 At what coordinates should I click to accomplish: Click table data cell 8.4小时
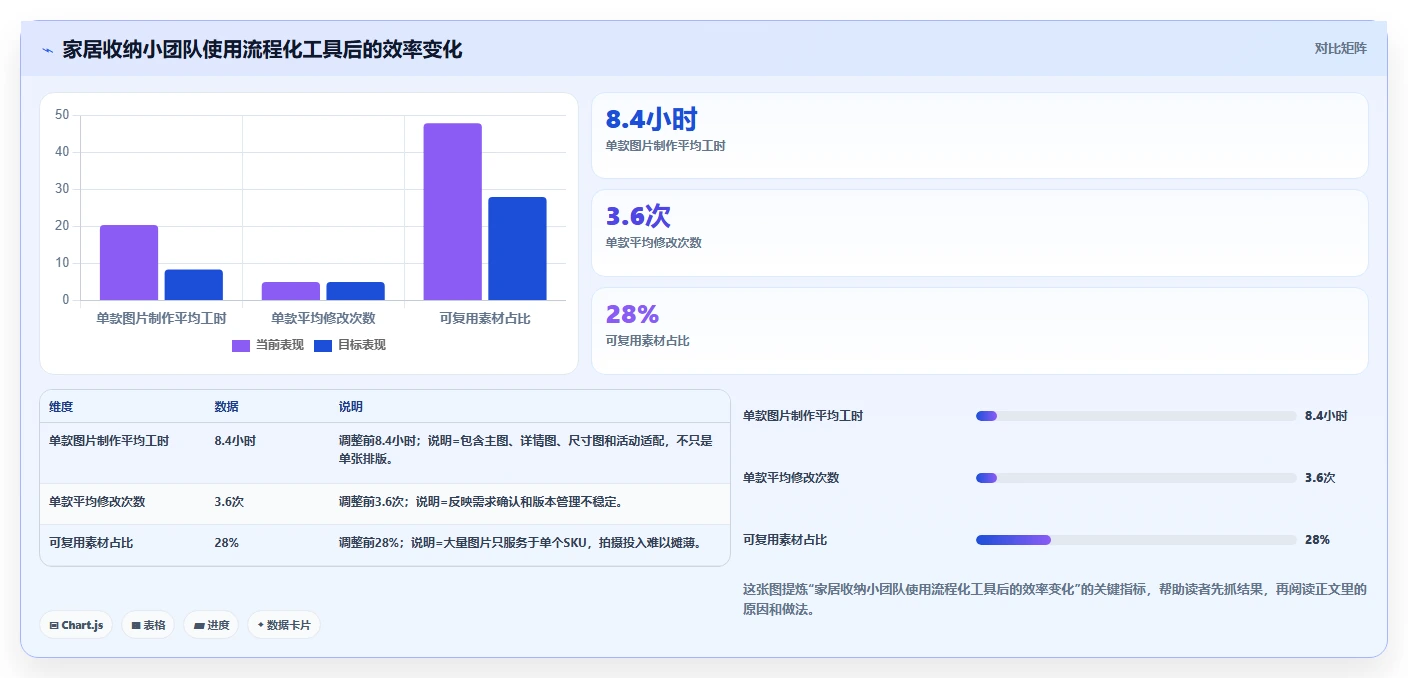point(235,441)
